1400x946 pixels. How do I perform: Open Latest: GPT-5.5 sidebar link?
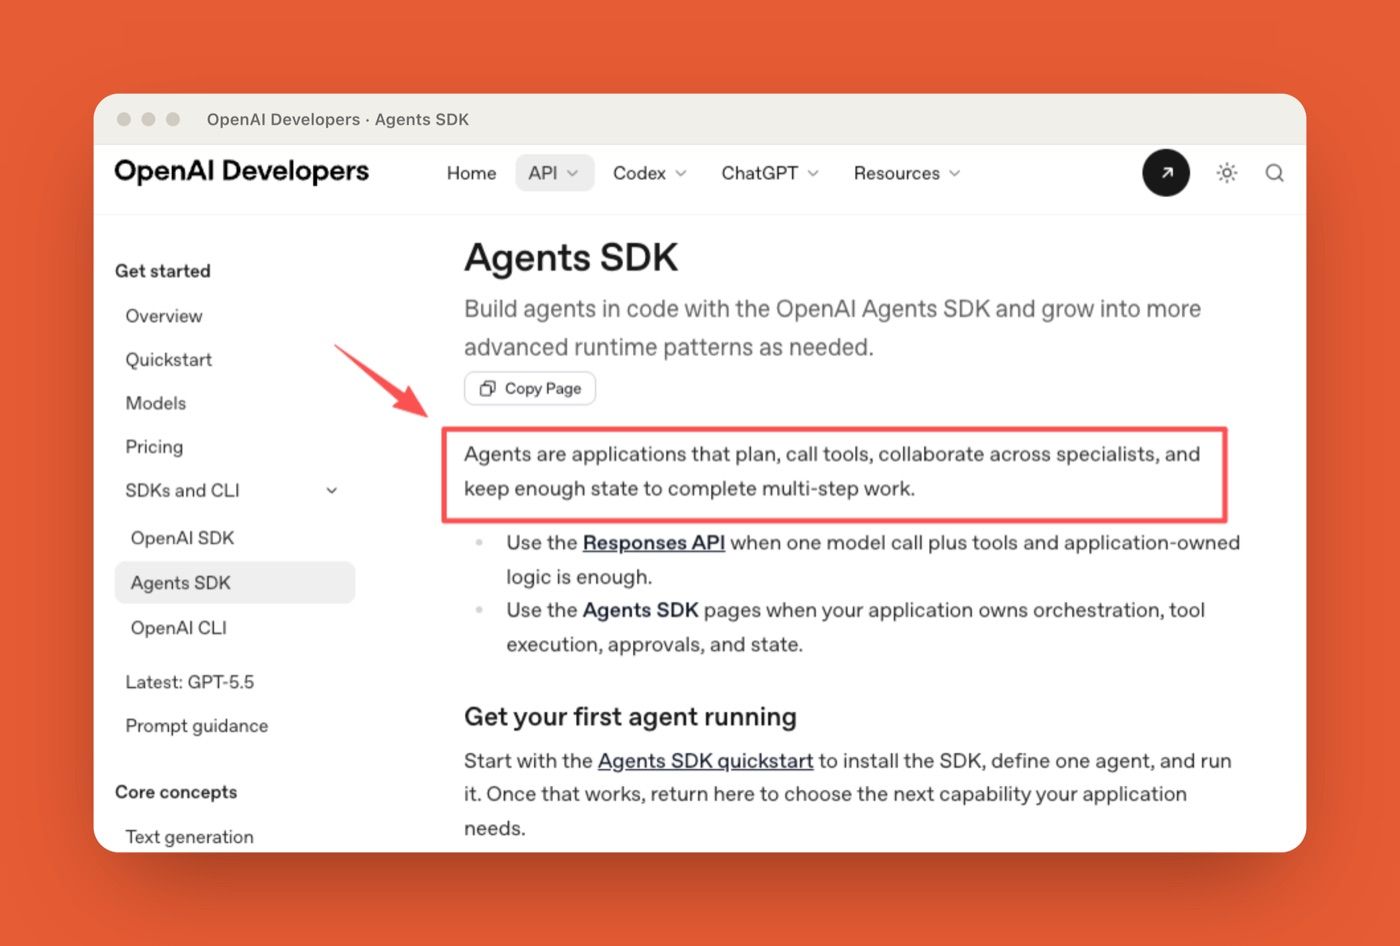click(x=190, y=682)
